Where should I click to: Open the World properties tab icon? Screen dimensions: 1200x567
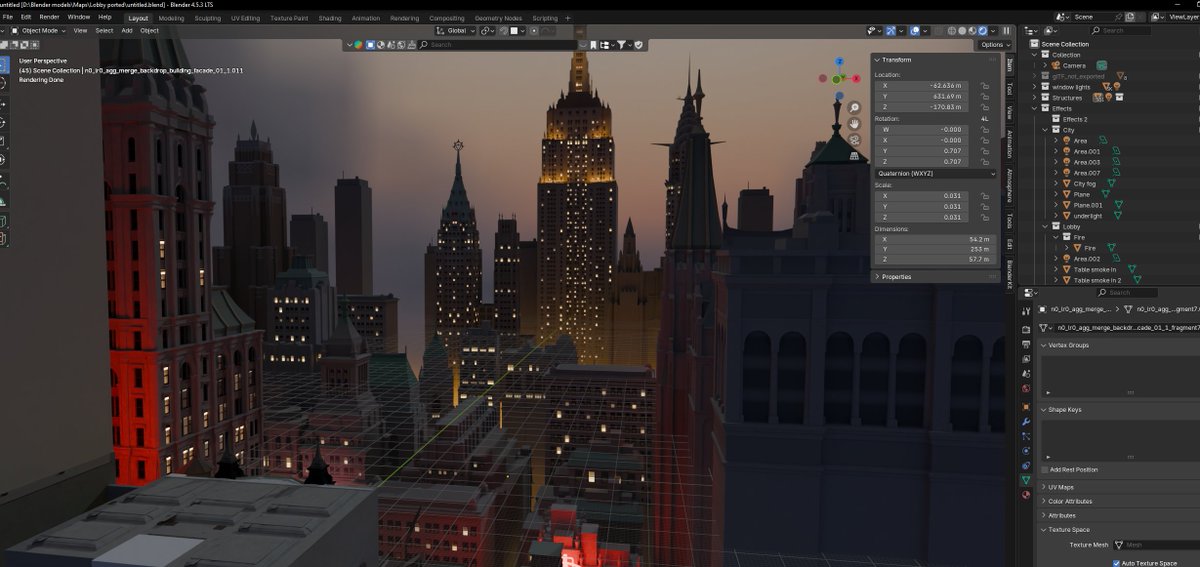pos(1026,389)
